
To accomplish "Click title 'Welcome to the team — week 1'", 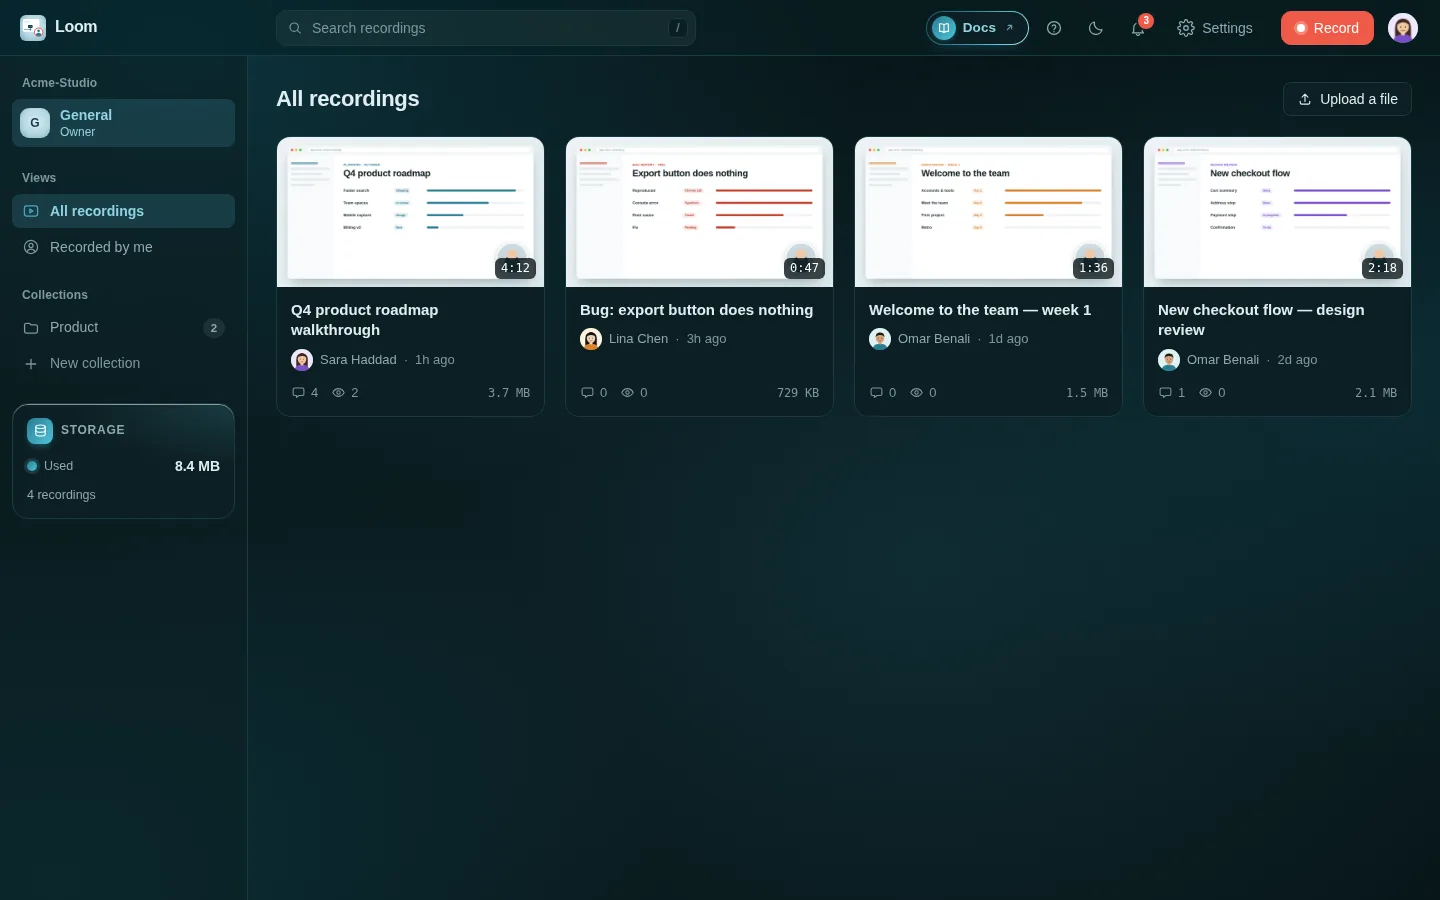I will click(980, 310).
